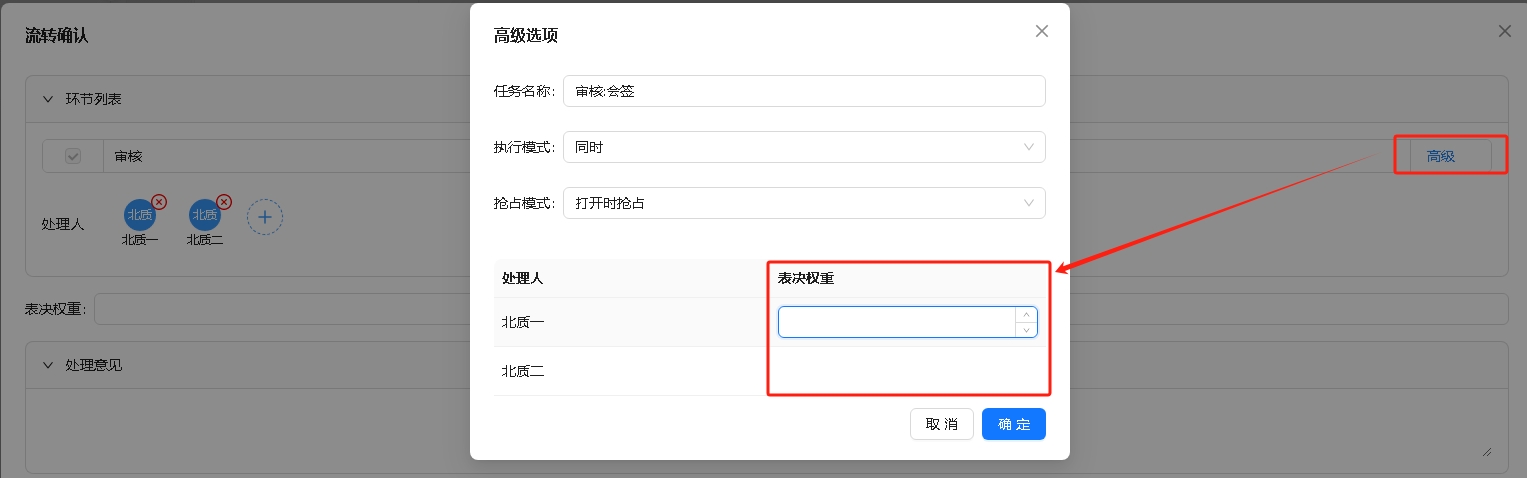Click the 北质二 表决权重 cell

coord(907,372)
